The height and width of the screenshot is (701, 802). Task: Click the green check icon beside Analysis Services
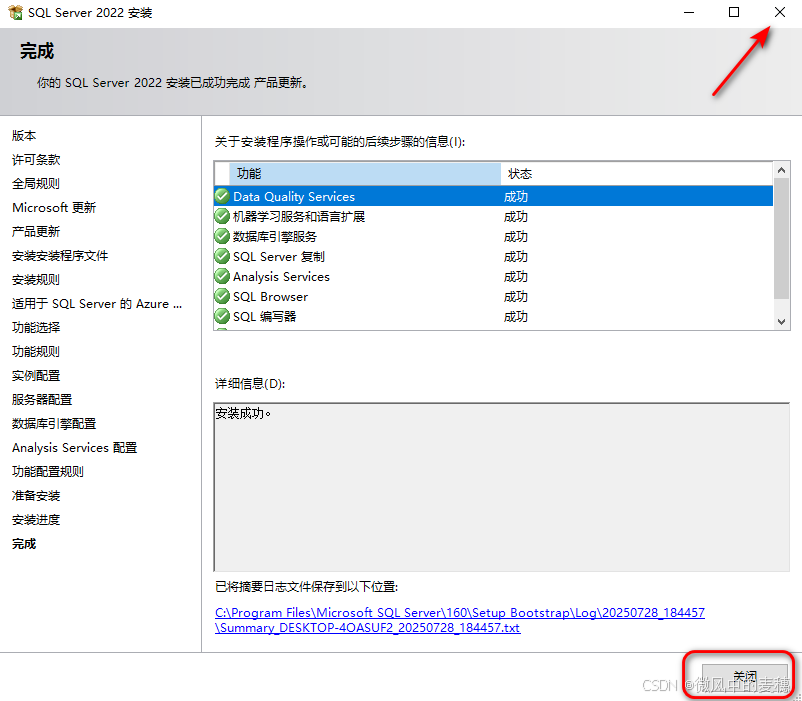coord(222,276)
